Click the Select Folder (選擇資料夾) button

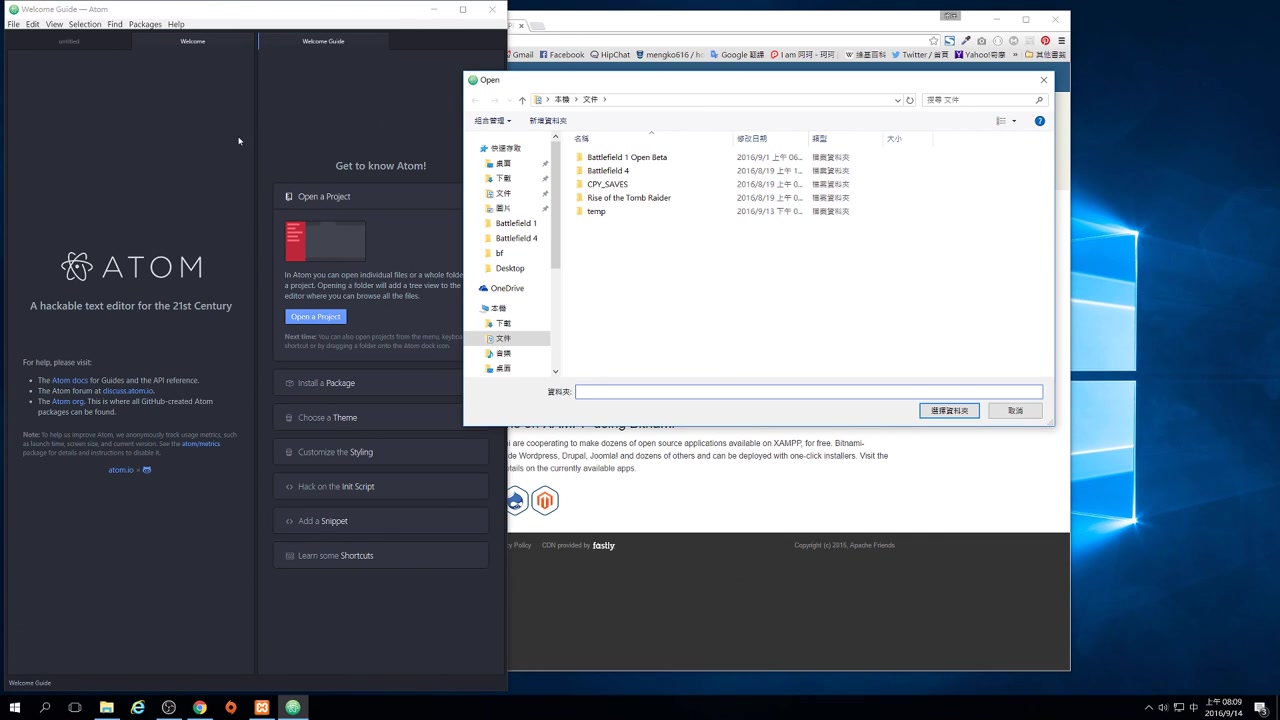pos(949,411)
